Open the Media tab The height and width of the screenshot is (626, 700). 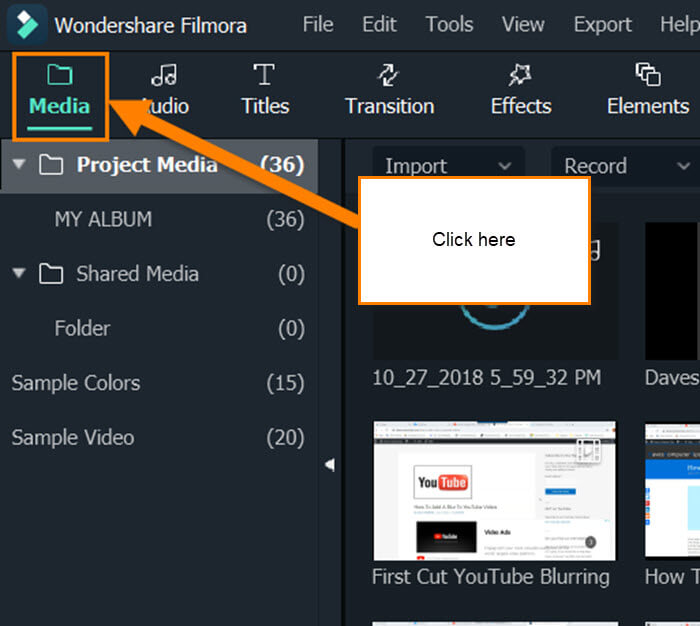click(59, 96)
